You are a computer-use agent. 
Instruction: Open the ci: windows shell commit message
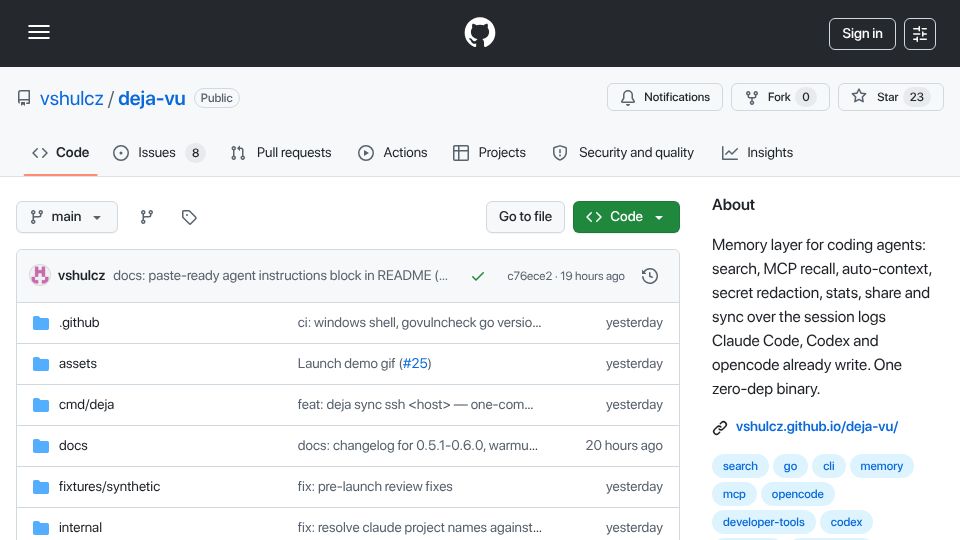419,323
